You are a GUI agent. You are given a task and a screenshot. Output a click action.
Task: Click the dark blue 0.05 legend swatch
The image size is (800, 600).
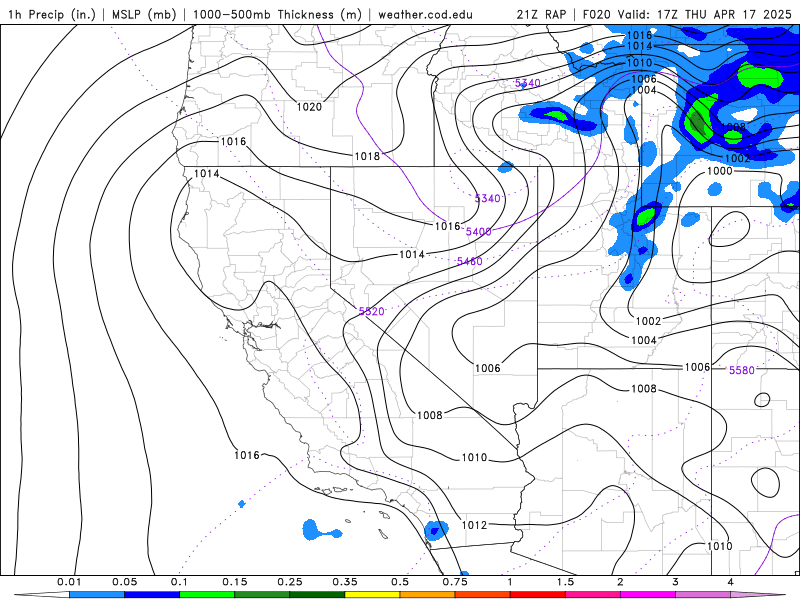point(152,595)
